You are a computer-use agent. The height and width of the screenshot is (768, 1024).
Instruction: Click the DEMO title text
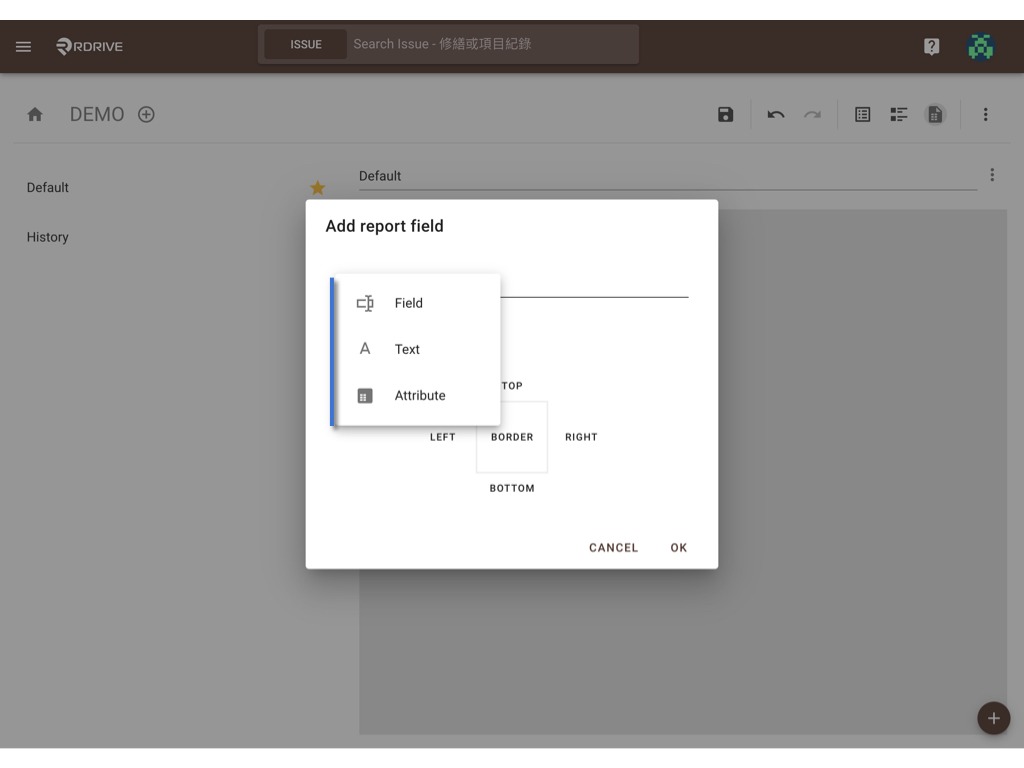[97, 115]
